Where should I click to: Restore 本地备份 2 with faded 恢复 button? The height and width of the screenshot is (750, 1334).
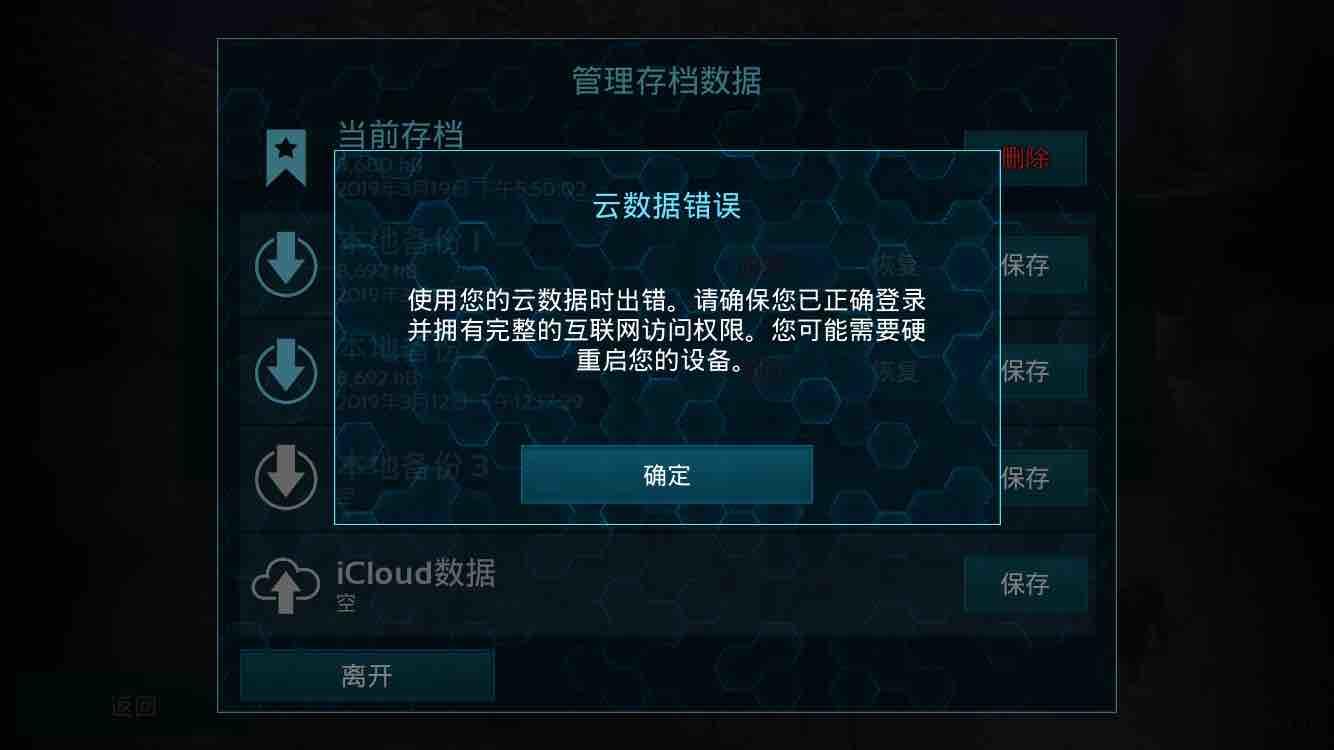893,371
